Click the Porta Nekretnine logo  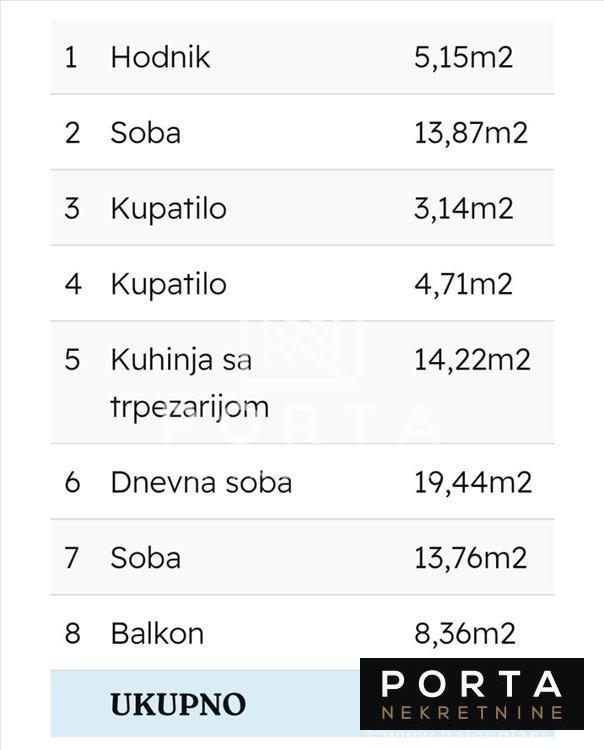point(471,693)
